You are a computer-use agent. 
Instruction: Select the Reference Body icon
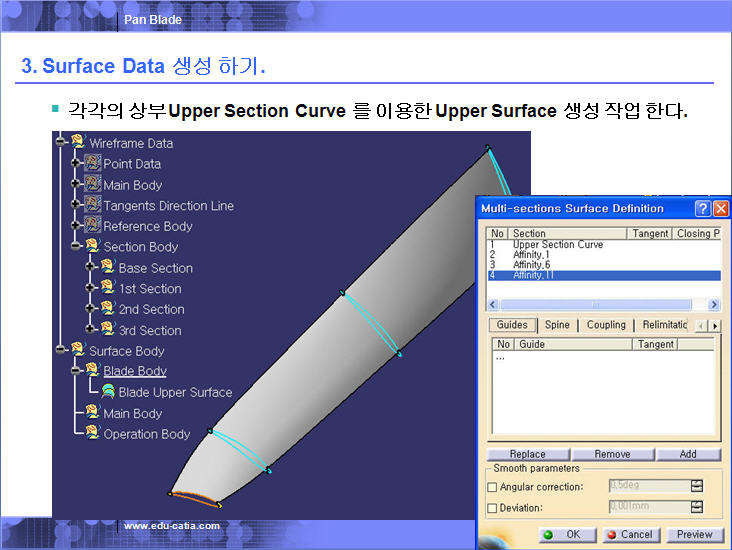93,226
